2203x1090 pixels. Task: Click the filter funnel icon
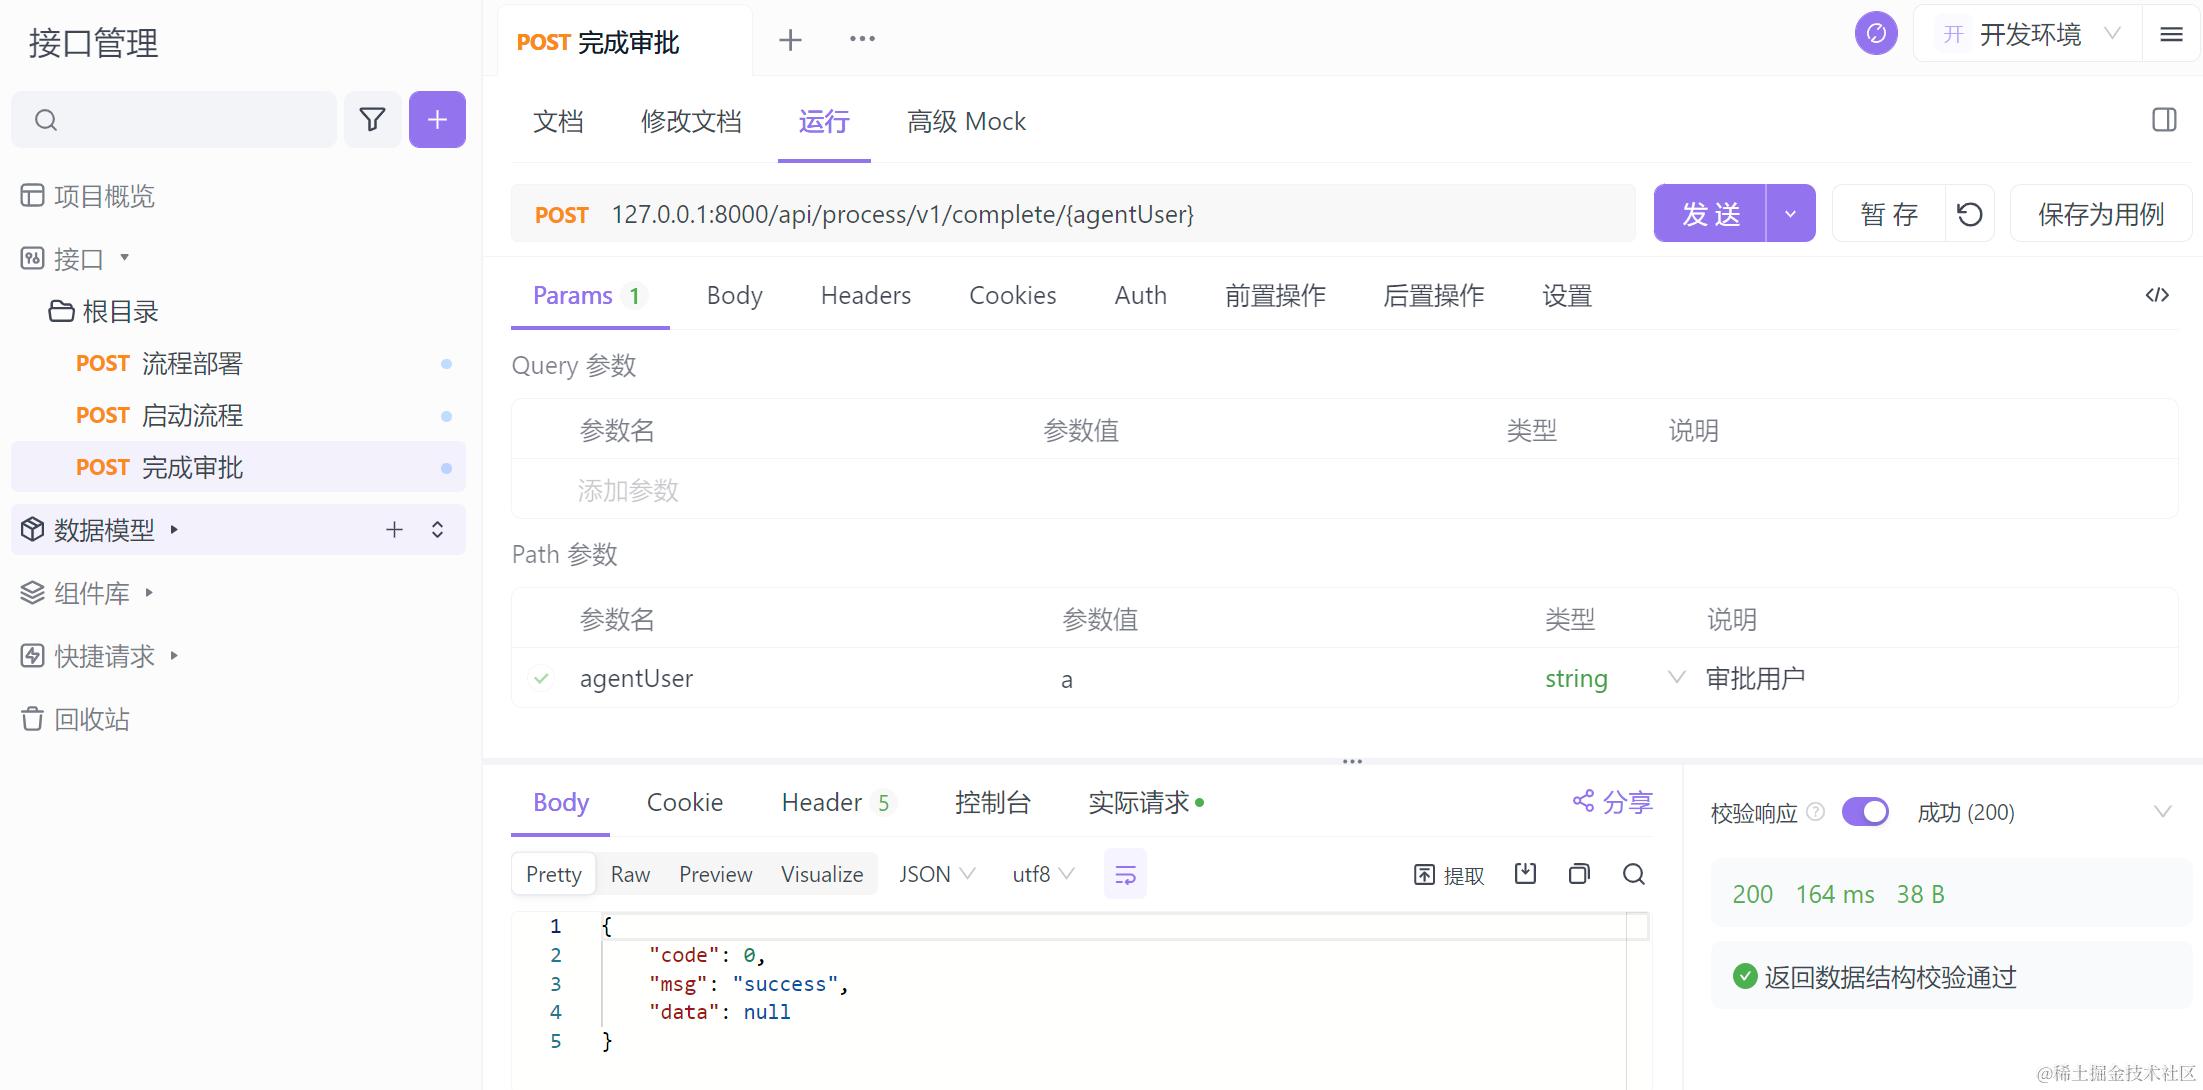[x=372, y=120]
